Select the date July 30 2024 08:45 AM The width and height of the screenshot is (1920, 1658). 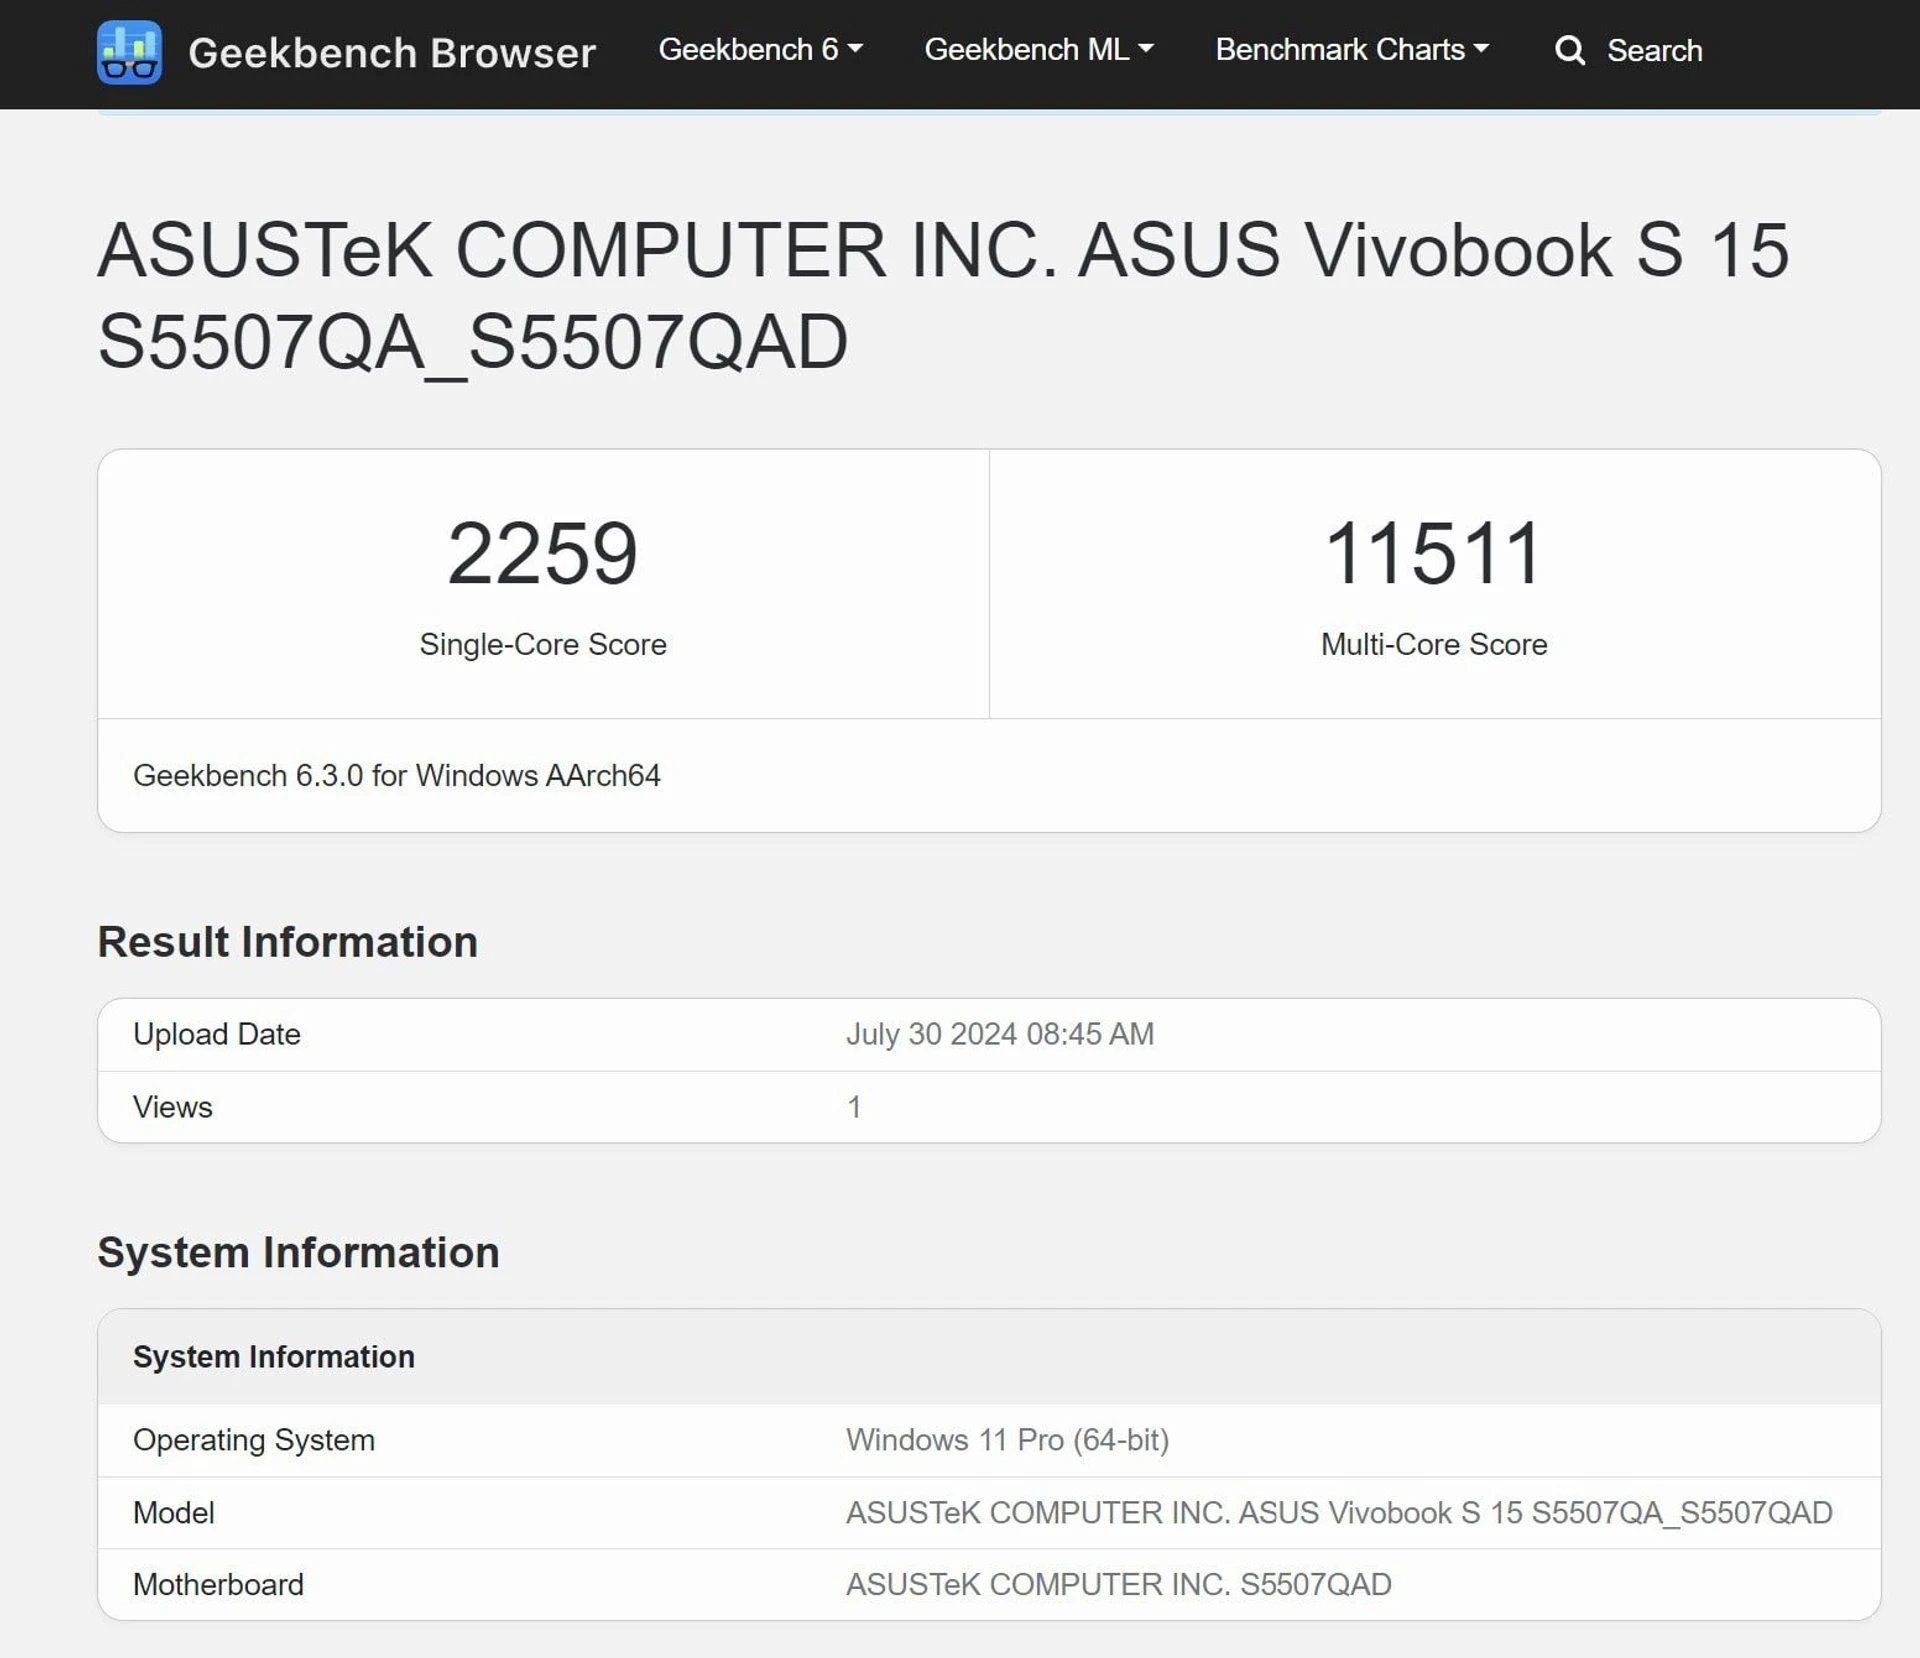1000,1034
